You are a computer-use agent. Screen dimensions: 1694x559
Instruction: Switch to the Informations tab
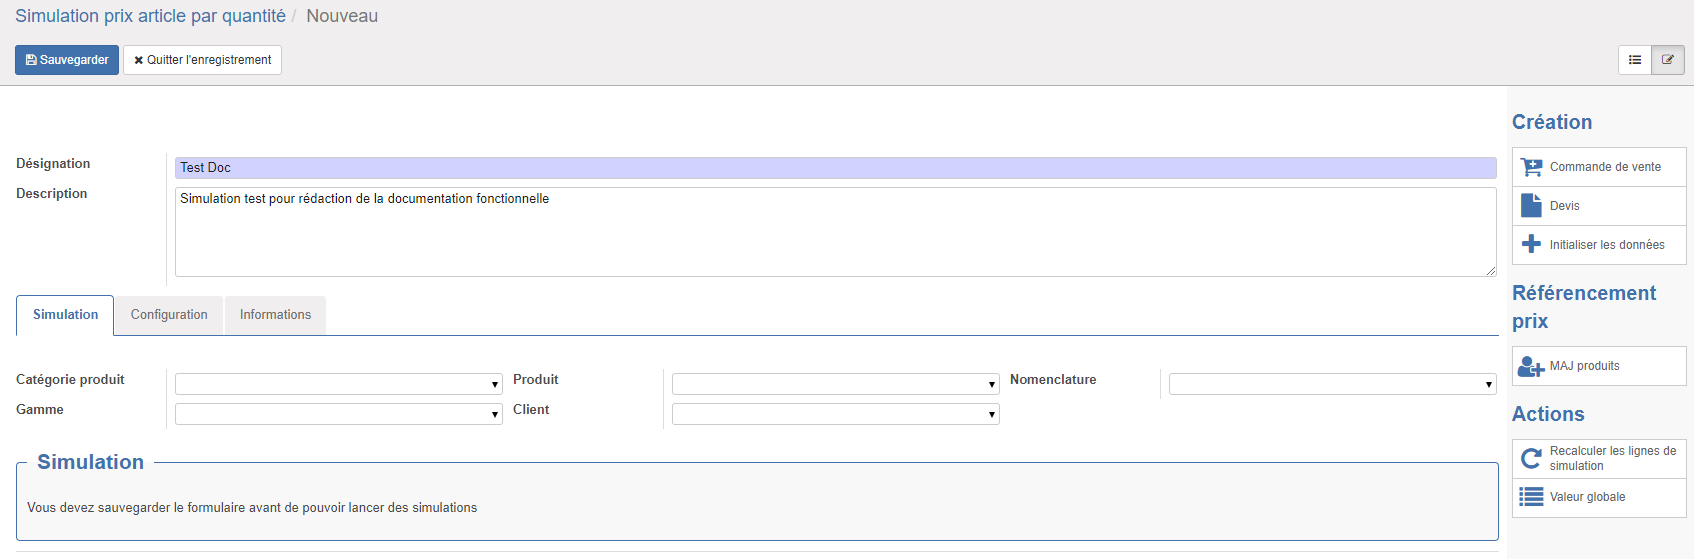click(275, 315)
